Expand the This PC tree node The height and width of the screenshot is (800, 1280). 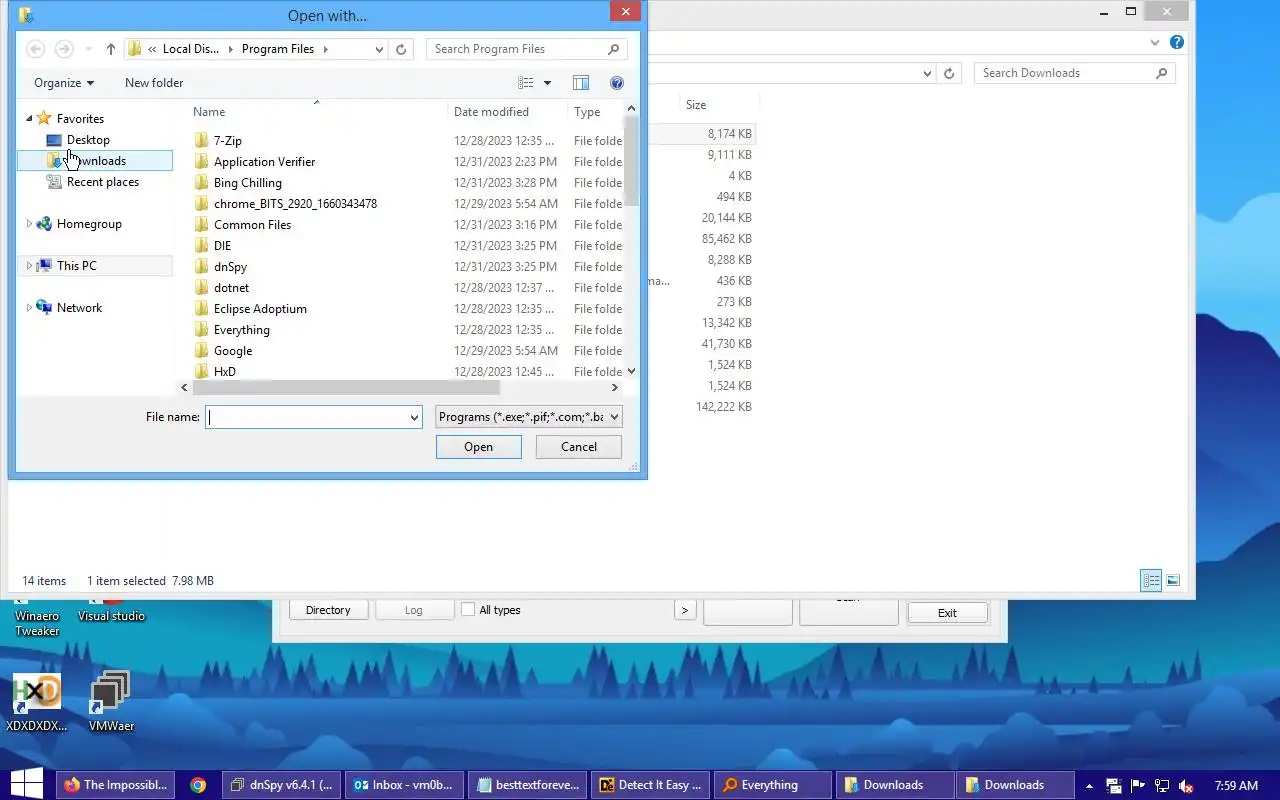pyautogui.click(x=29, y=266)
